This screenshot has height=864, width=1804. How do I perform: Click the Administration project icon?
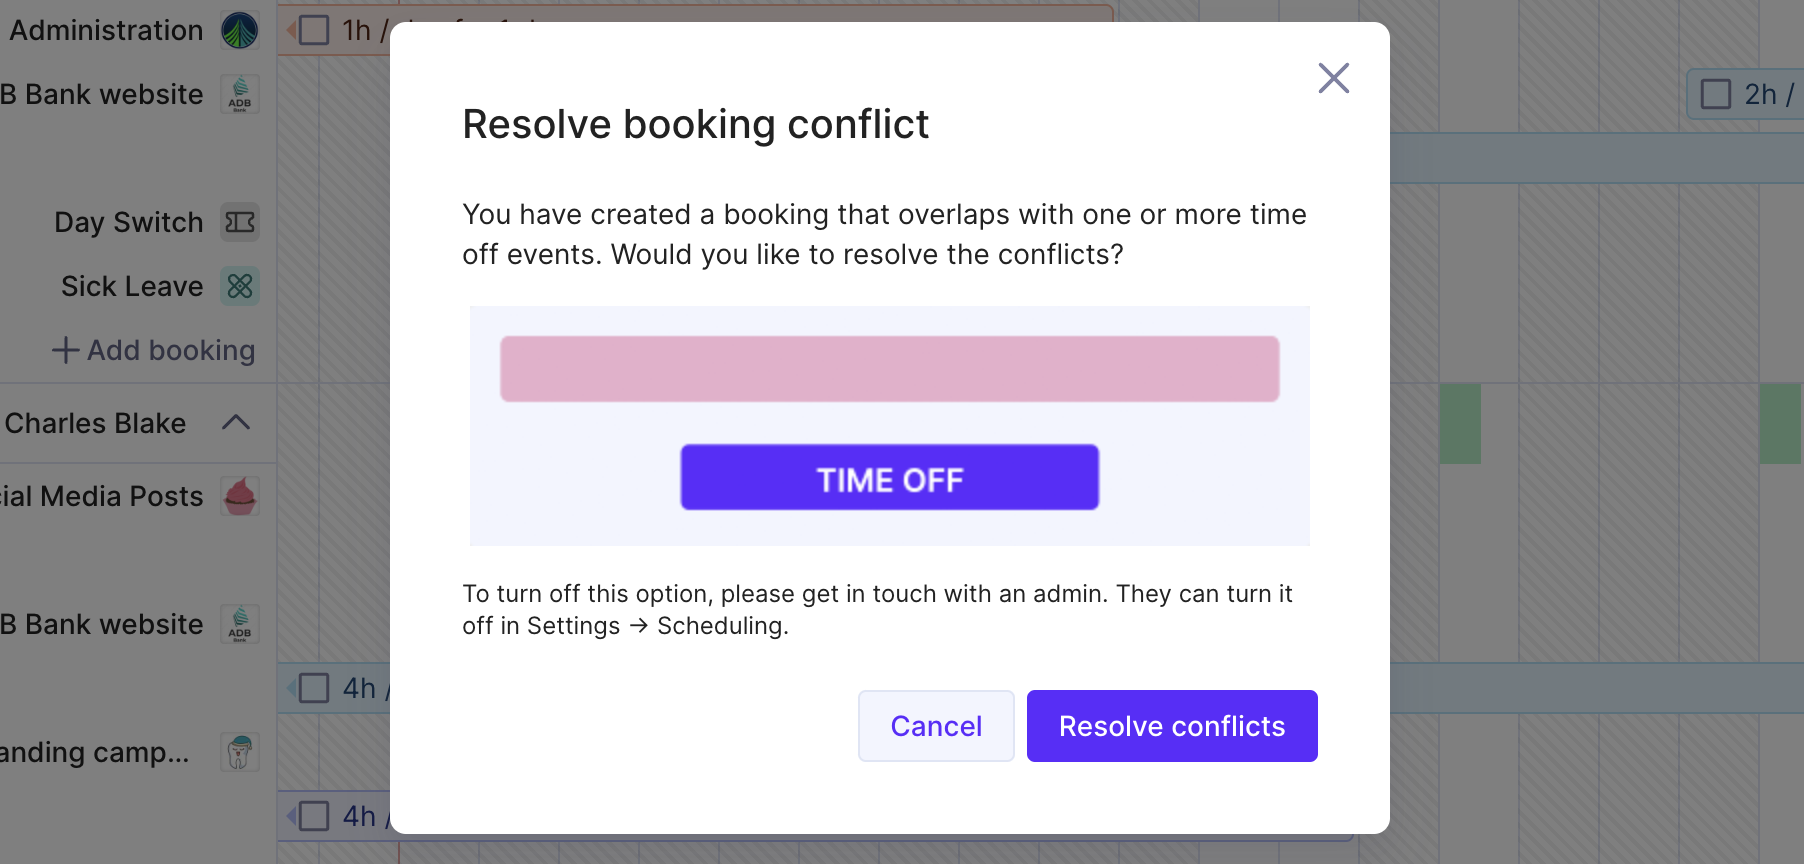(x=240, y=30)
